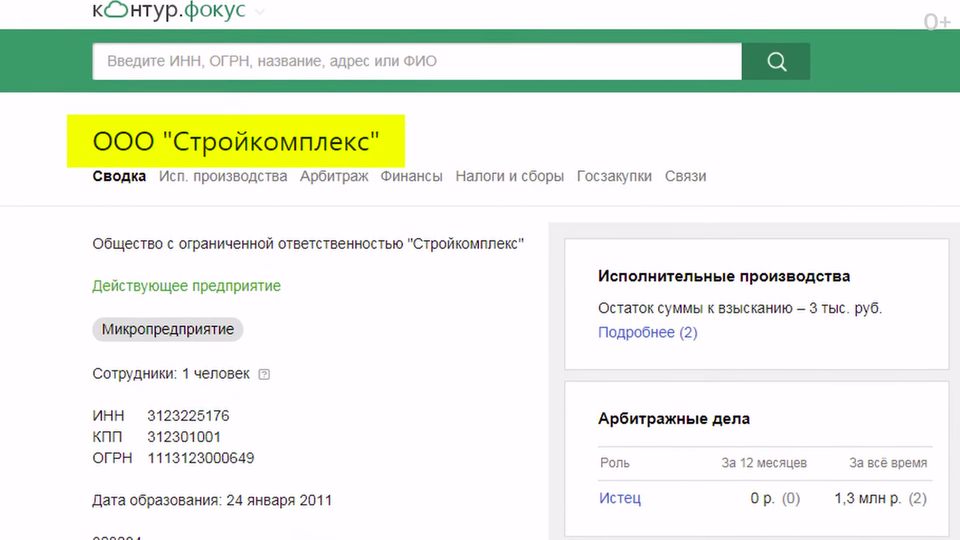Click the magnifier search button

(x=776, y=62)
